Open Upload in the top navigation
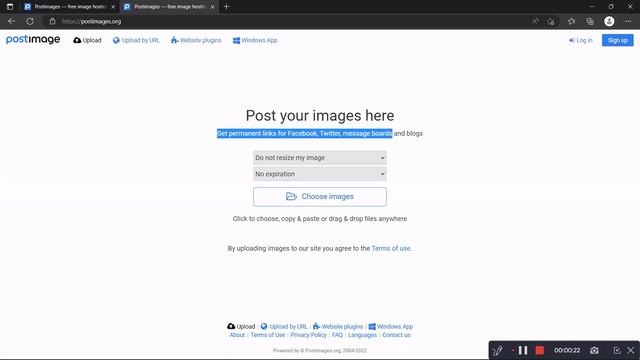The height and width of the screenshot is (360, 640). (87, 40)
